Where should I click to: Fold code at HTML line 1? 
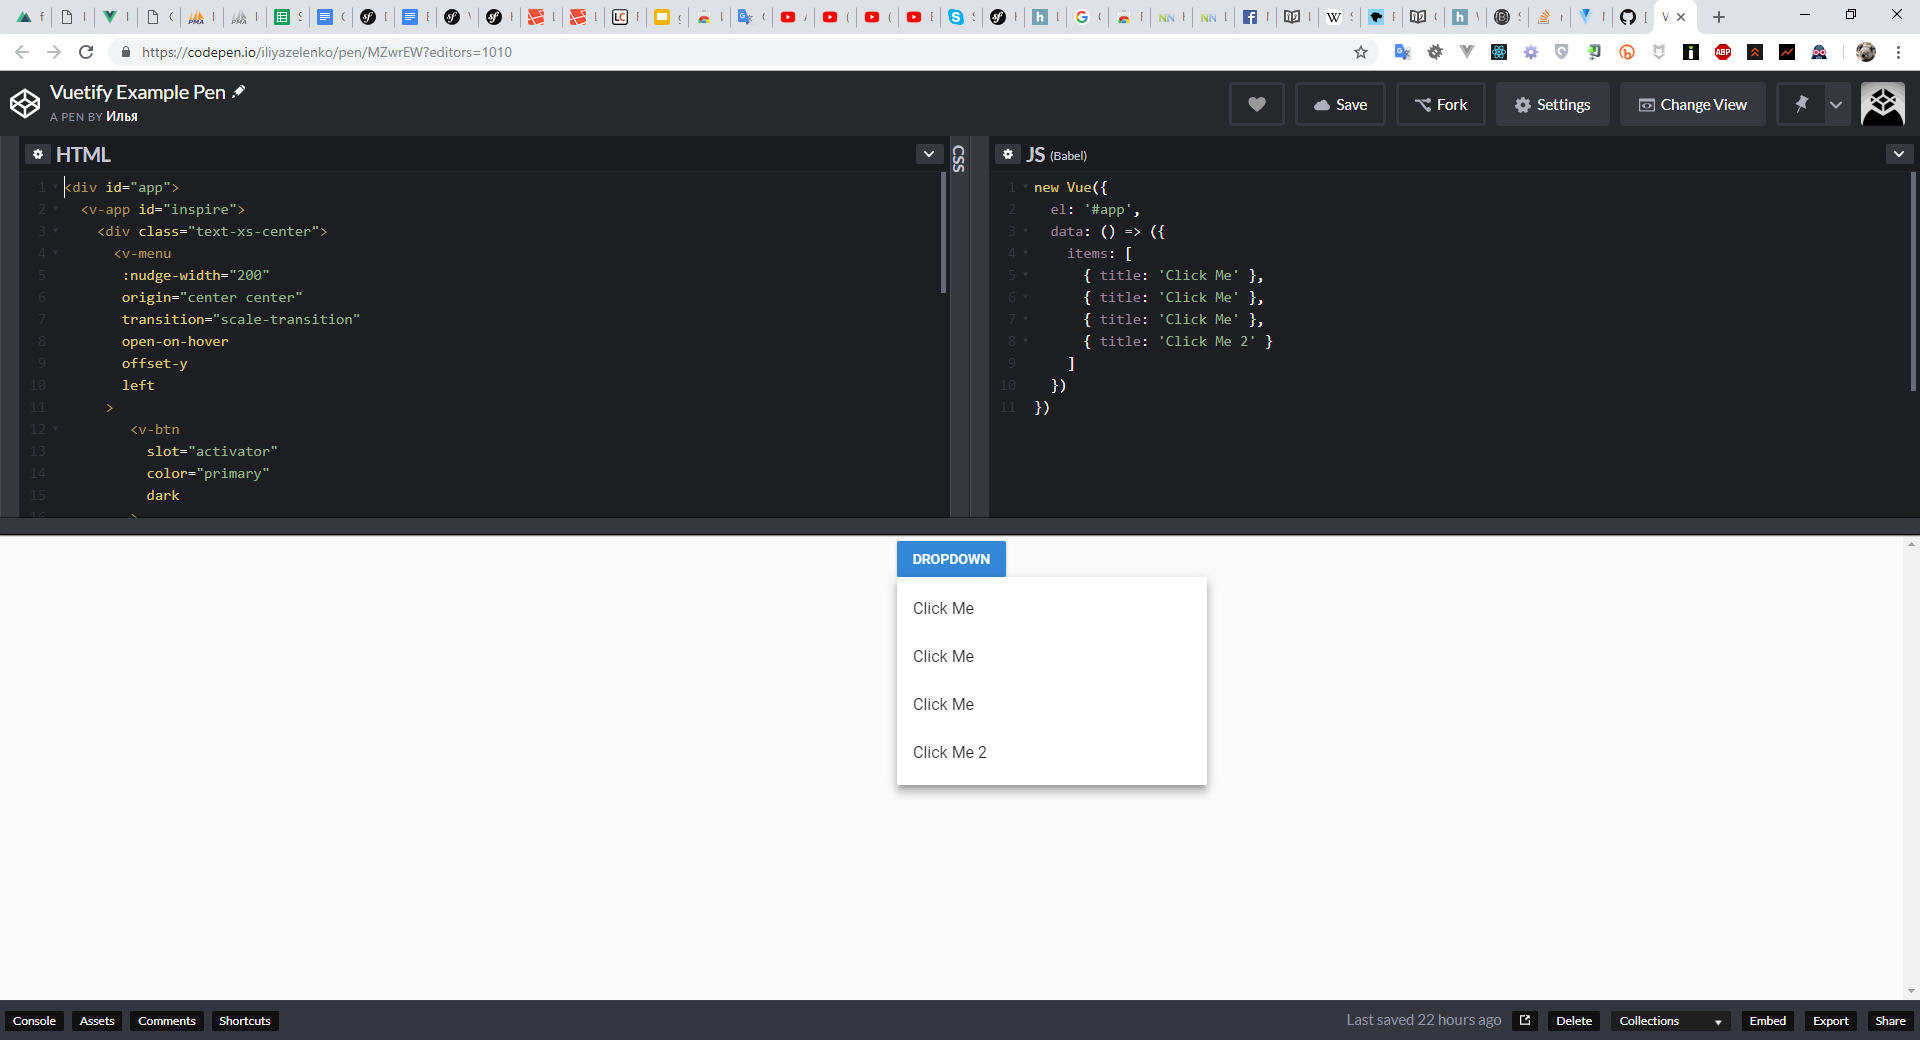[55, 187]
